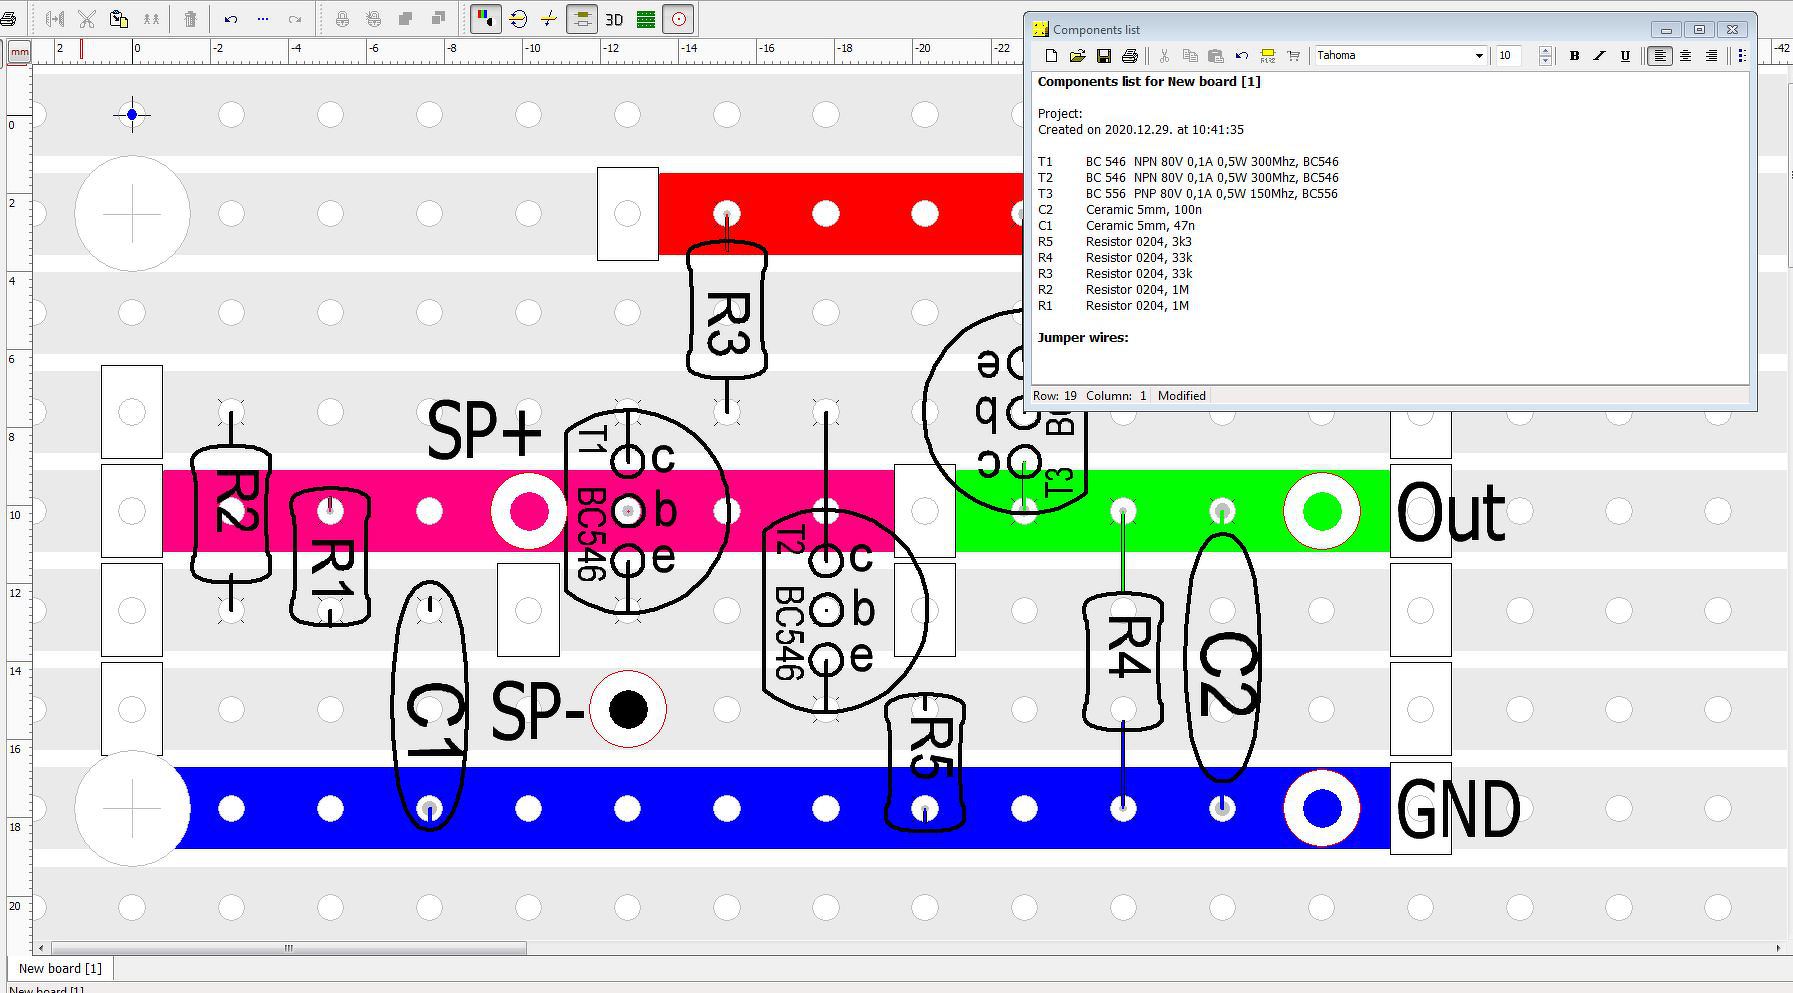
Task: Increase font size with the up stepper arrow
Action: (1545, 51)
